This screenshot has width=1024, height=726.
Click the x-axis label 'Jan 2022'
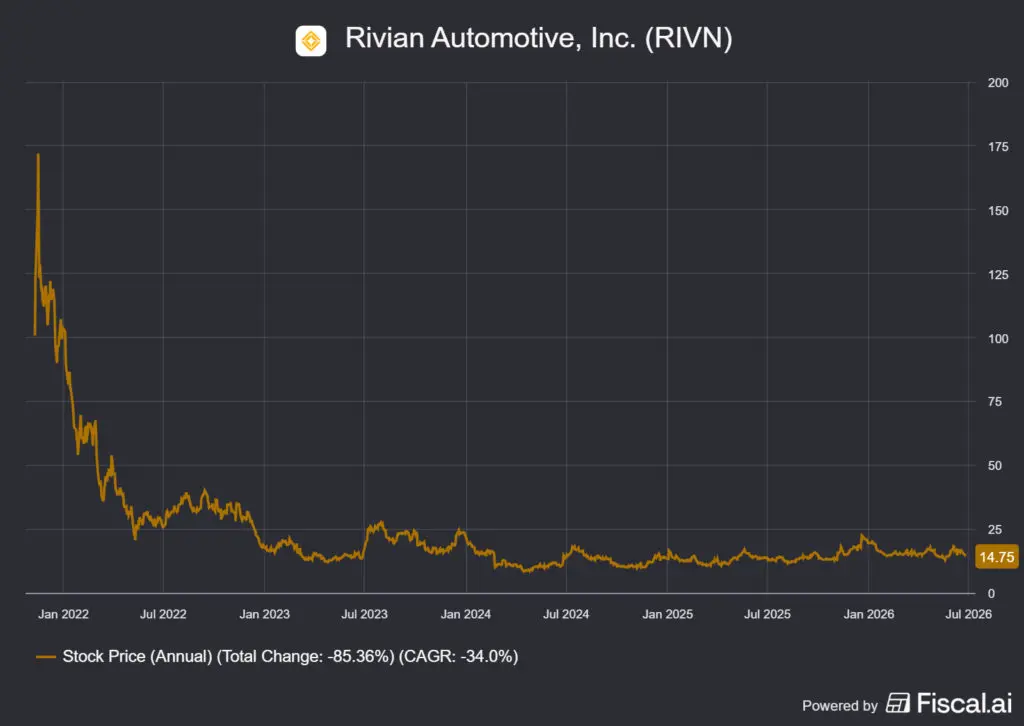pos(63,614)
